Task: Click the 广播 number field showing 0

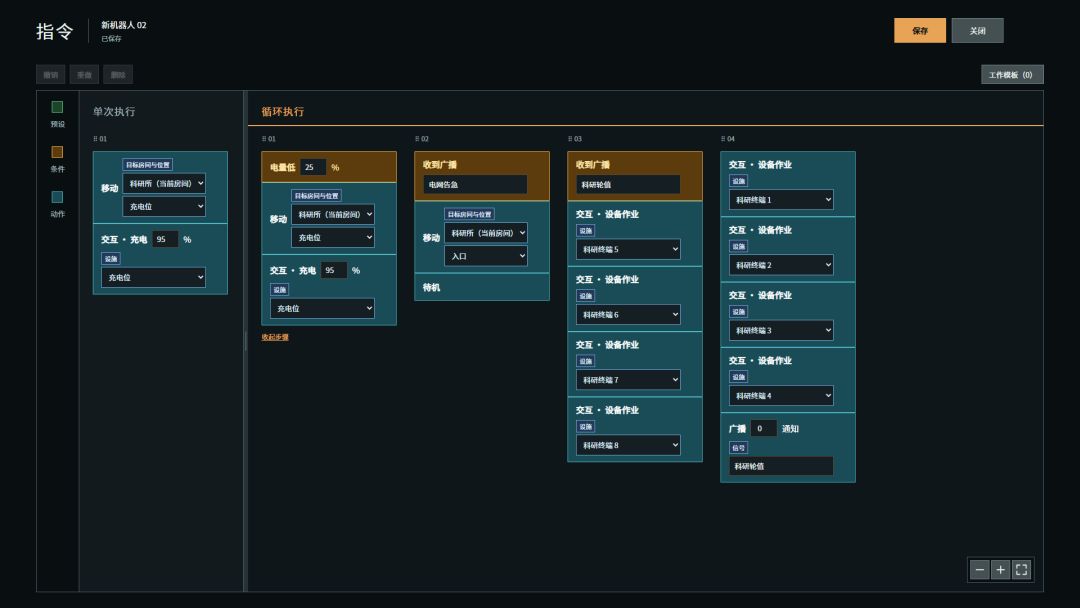Action: 763,428
